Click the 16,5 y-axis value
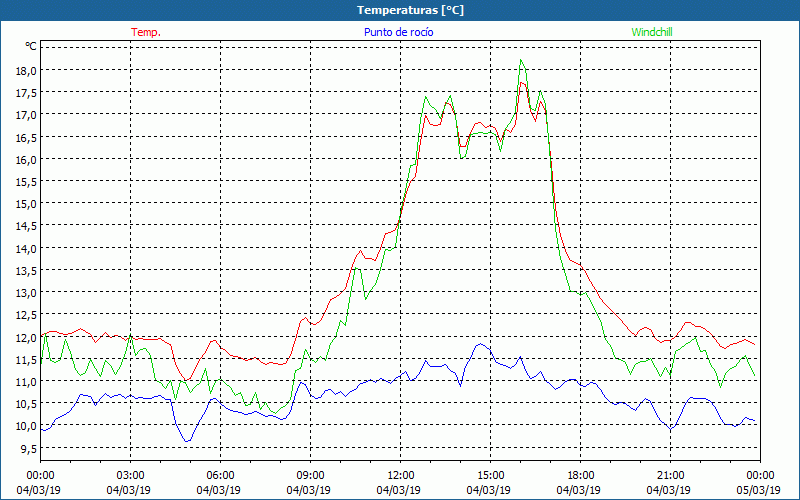Image resolution: width=800 pixels, height=500 pixels. 26,137
